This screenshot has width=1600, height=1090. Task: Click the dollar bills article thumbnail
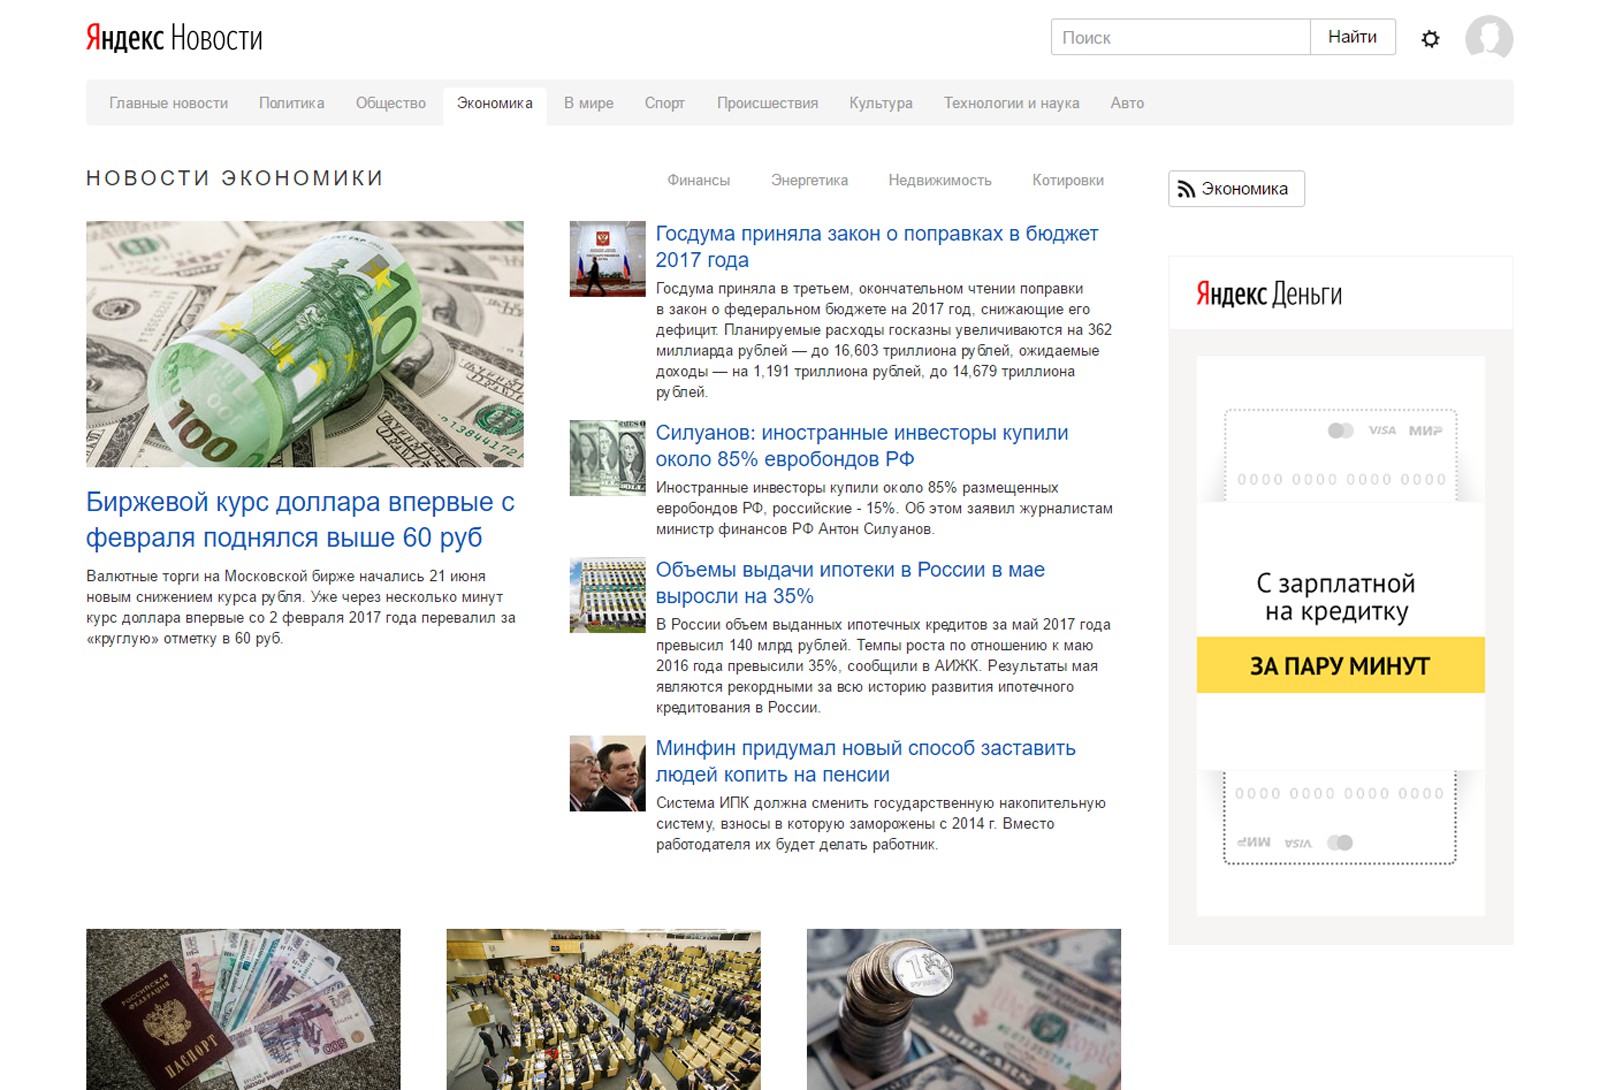pyautogui.click(x=608, y=458)
